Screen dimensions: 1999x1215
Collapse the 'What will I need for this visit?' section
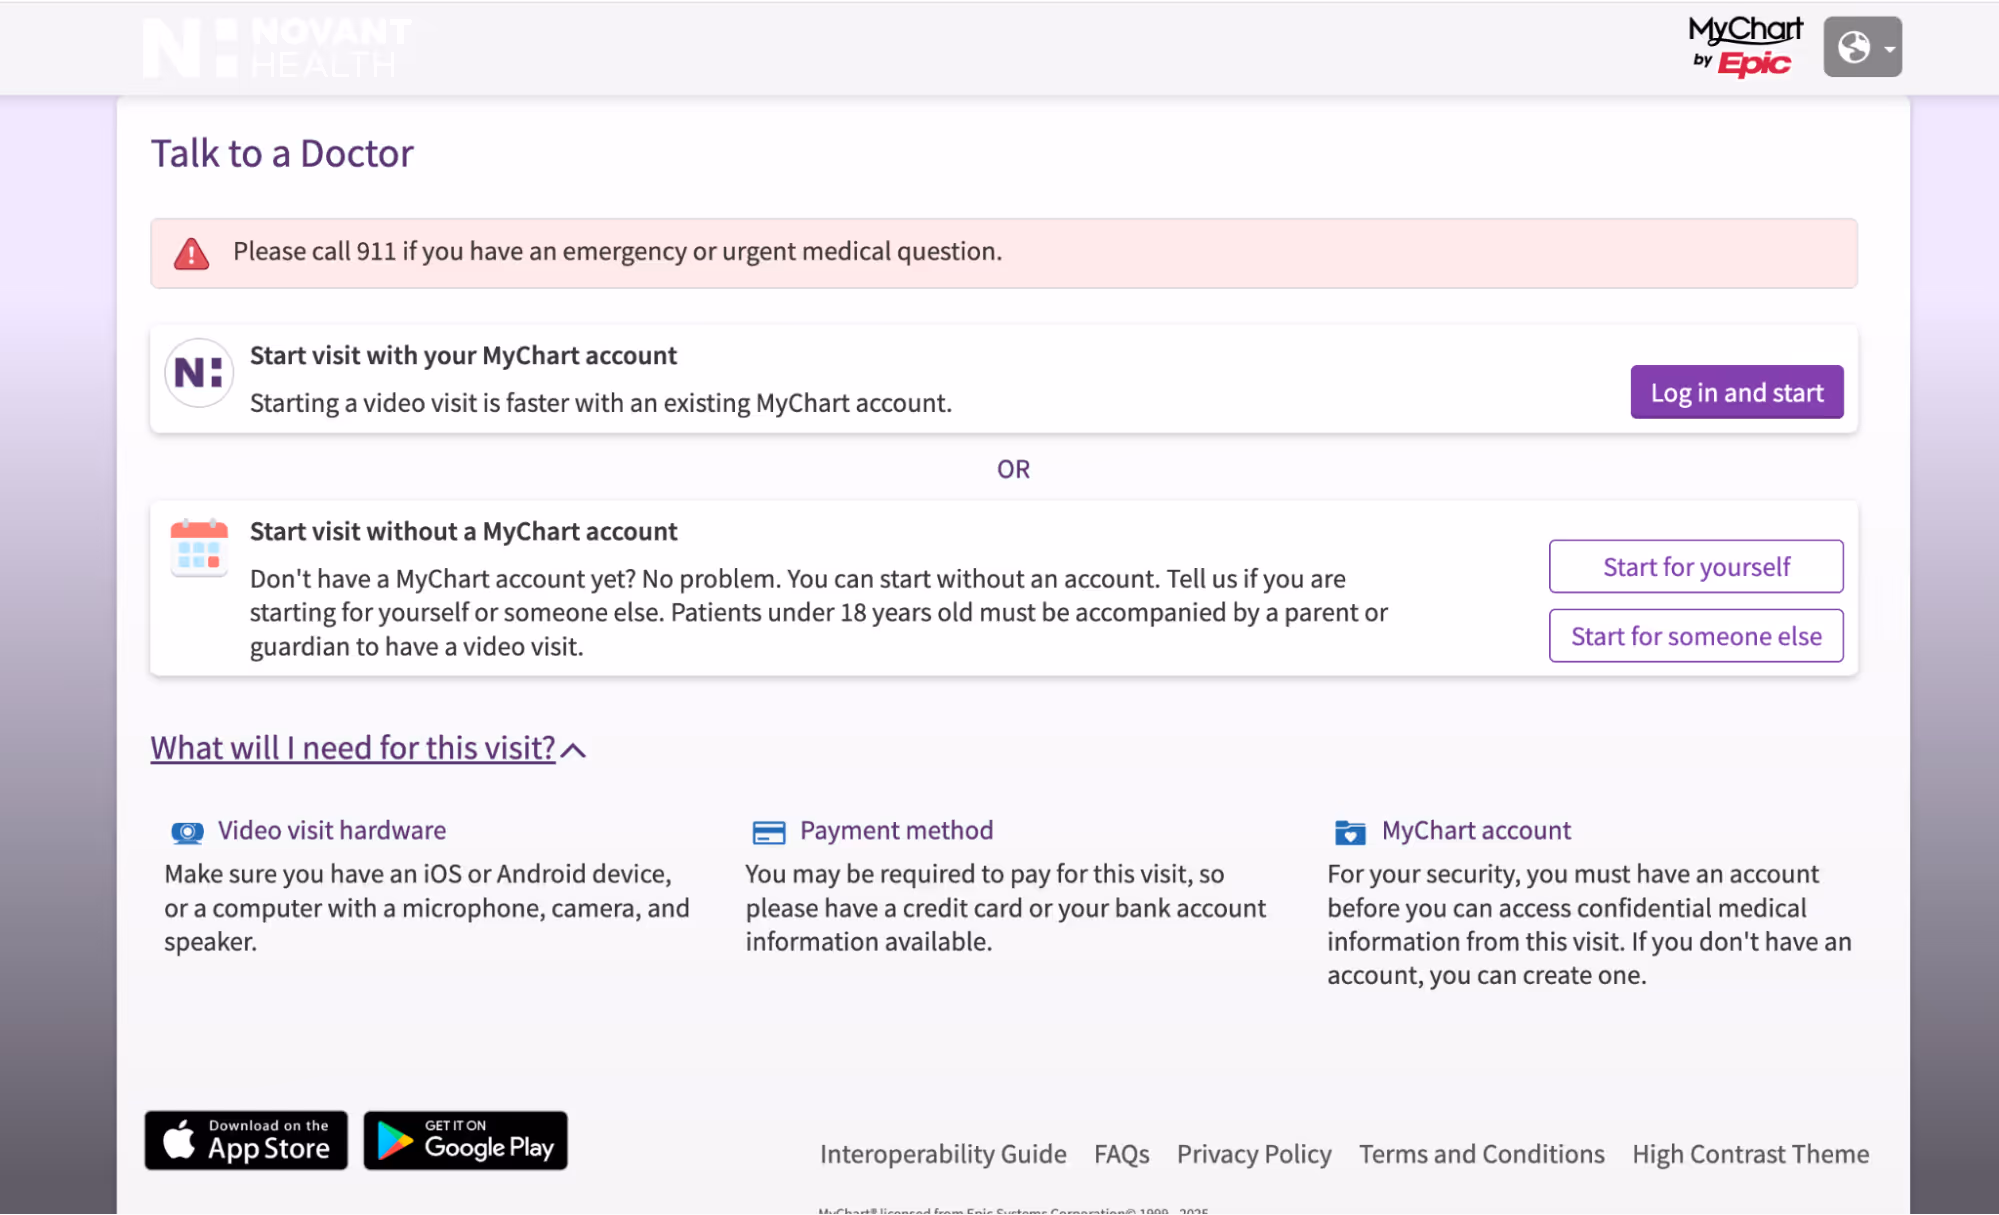[x=352, y=747]
